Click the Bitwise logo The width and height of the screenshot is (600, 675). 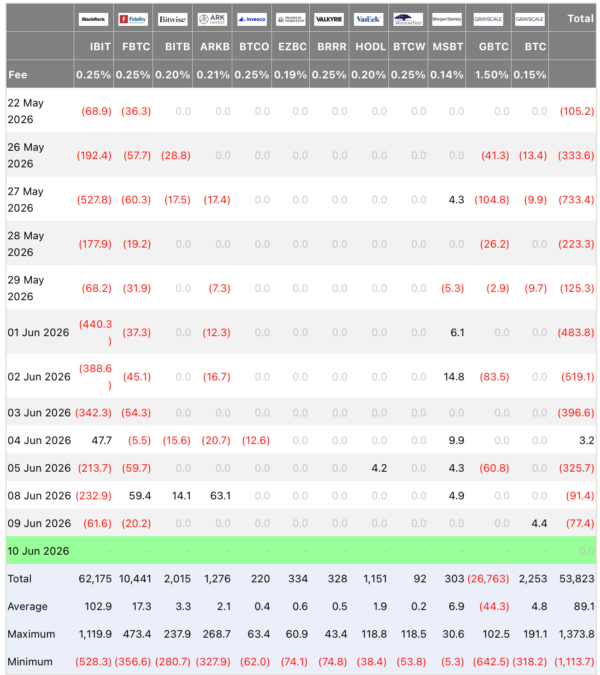pos(173,19)
